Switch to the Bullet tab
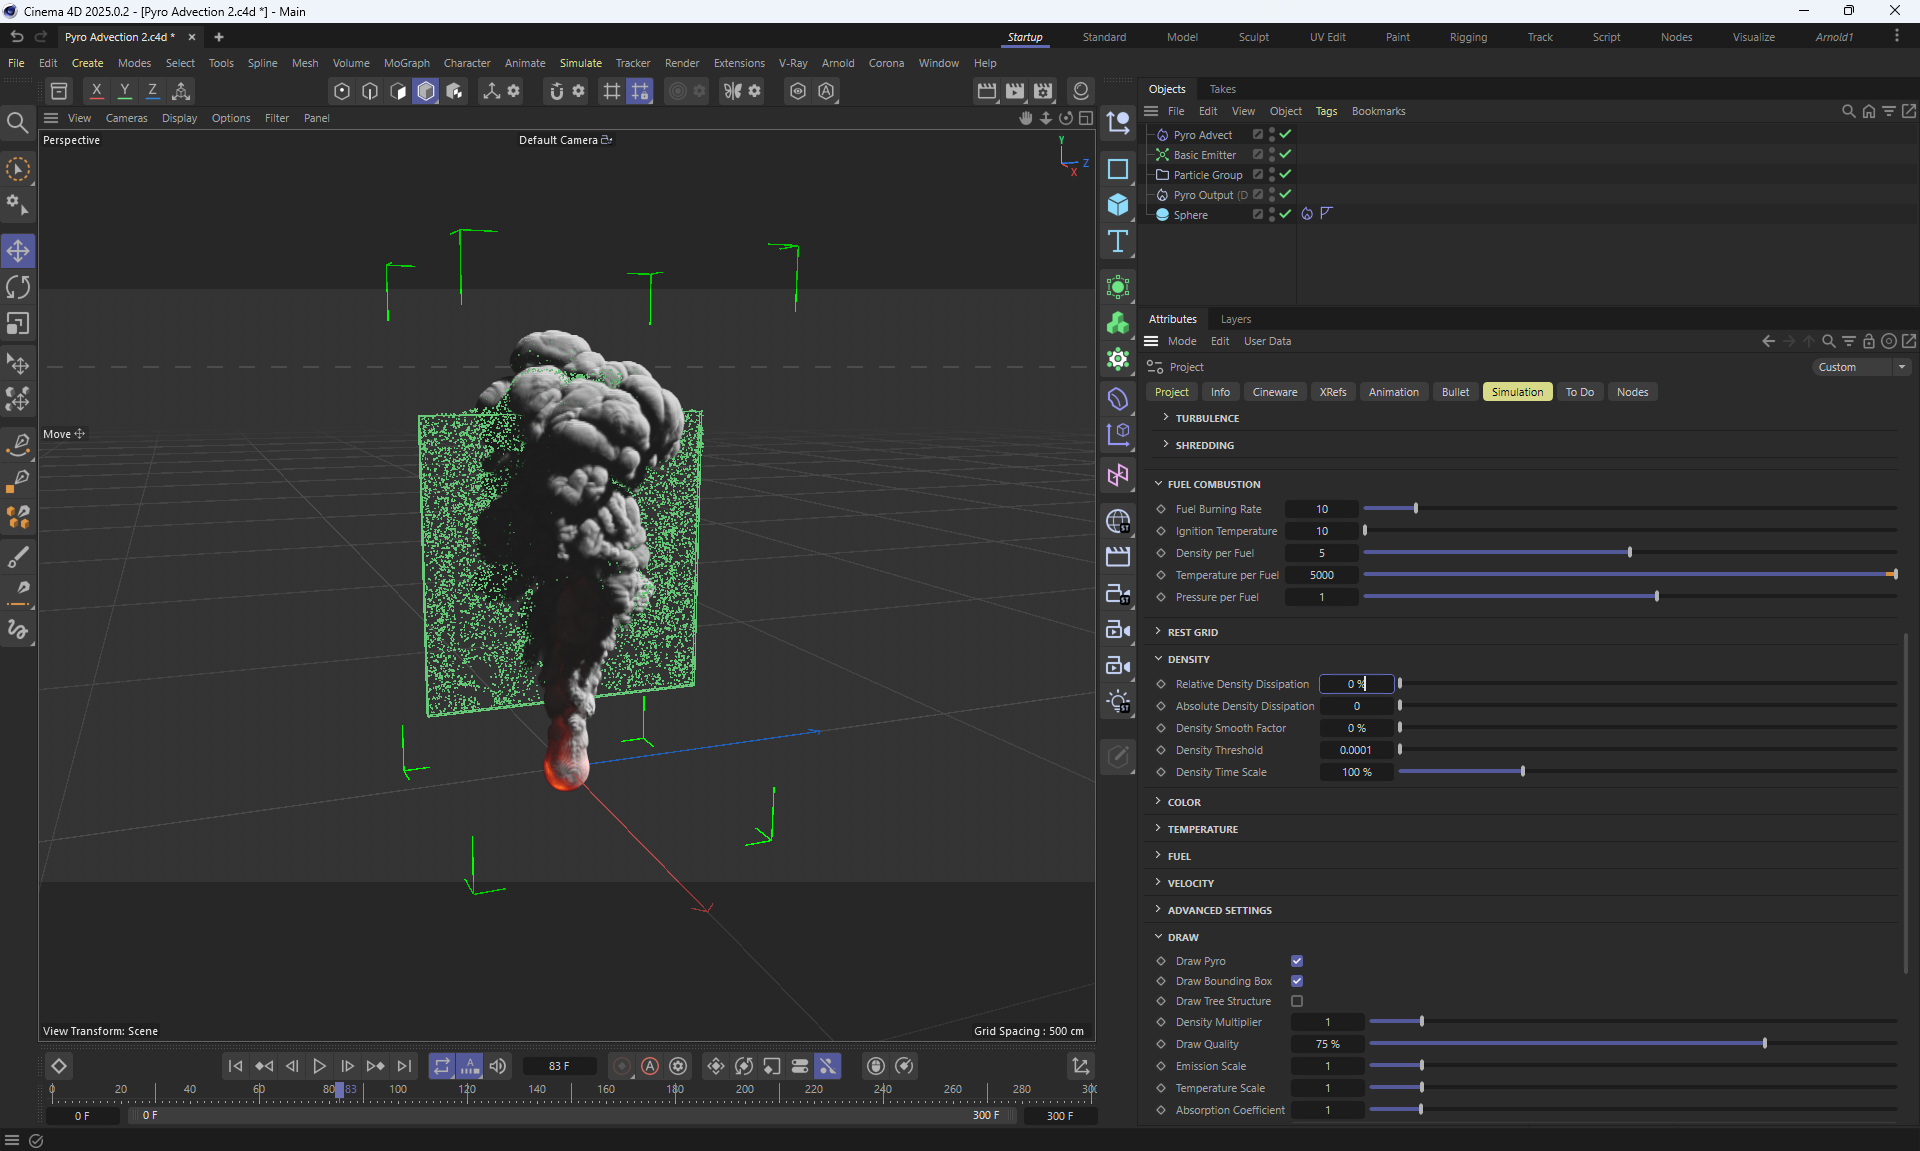This screenshot has width=1920, height=1151. click(1455, 392)
